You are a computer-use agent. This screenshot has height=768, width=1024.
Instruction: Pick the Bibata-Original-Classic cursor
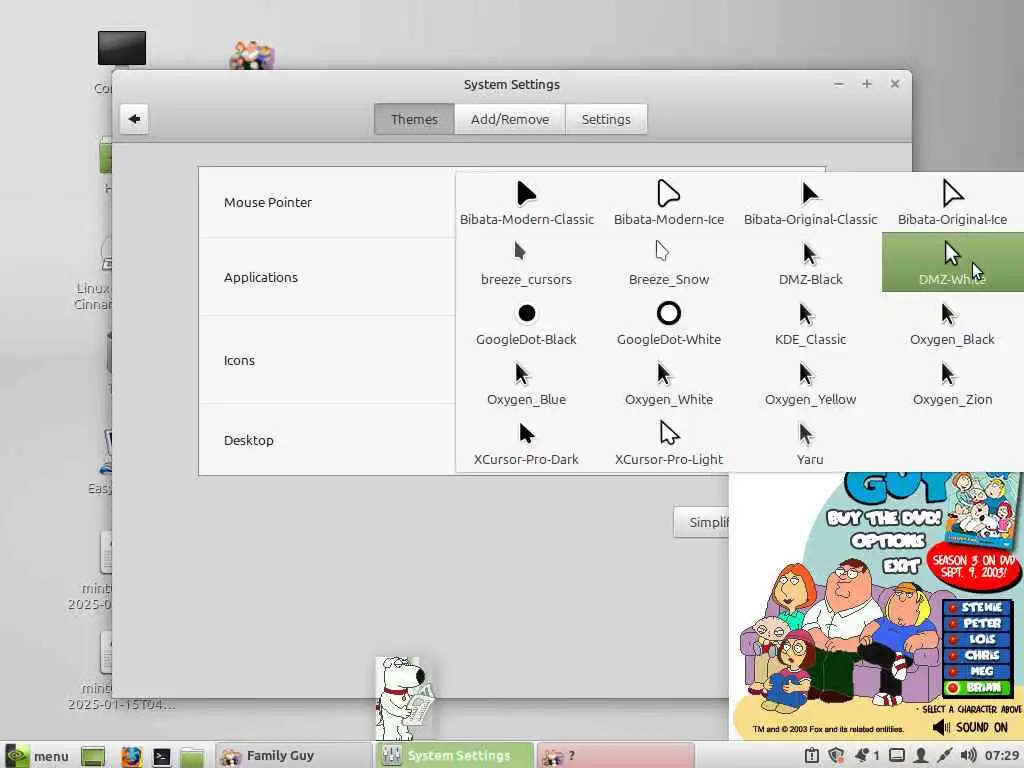point(810,203)
